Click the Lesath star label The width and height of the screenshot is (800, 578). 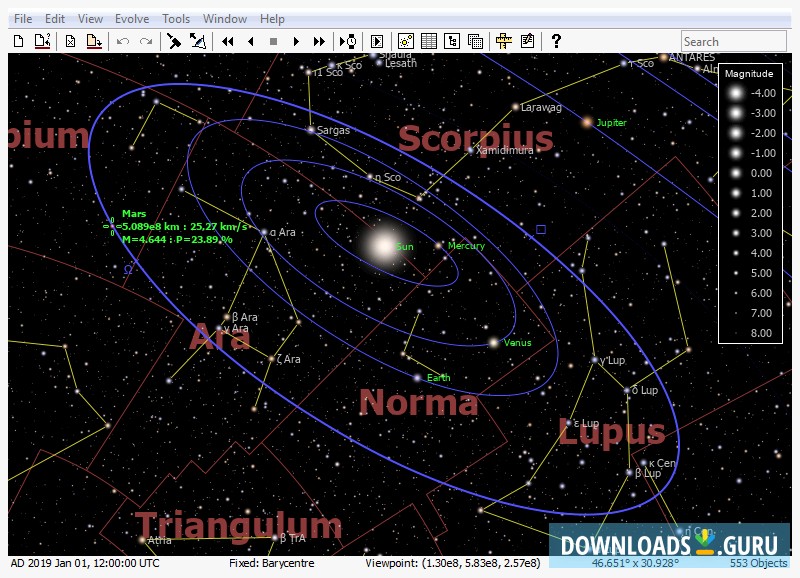tap(401, 63)
